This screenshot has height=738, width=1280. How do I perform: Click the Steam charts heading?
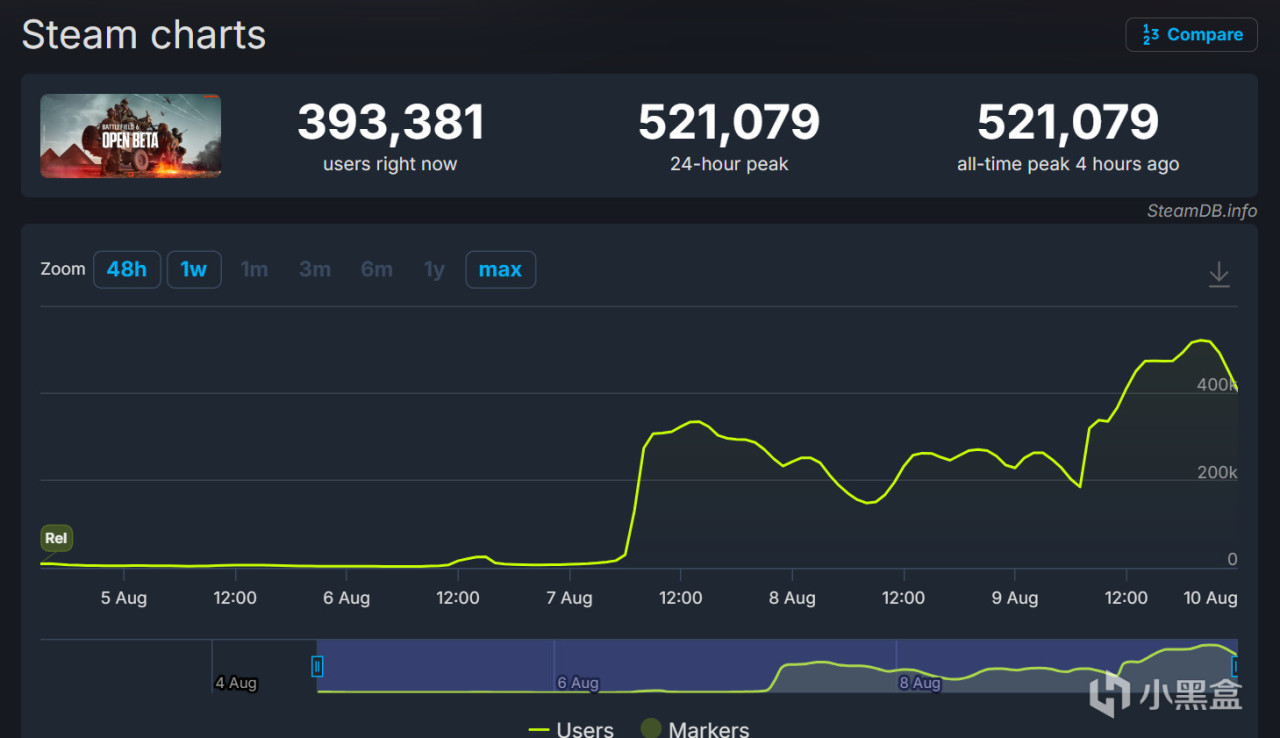coord(144,35)
